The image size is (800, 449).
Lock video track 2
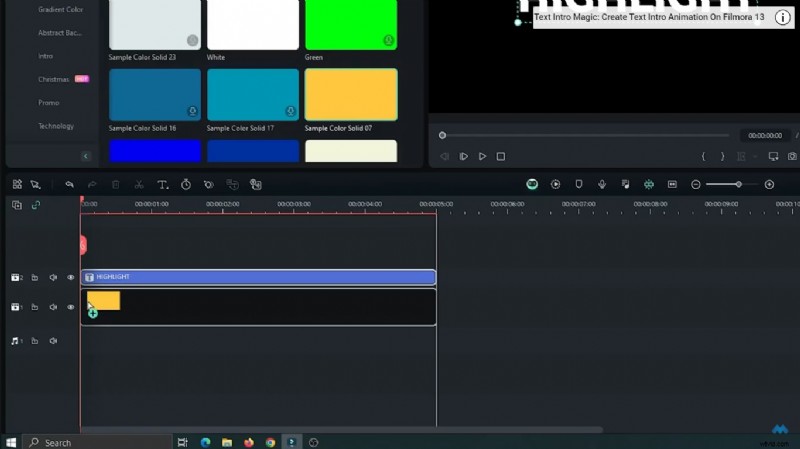35,277
